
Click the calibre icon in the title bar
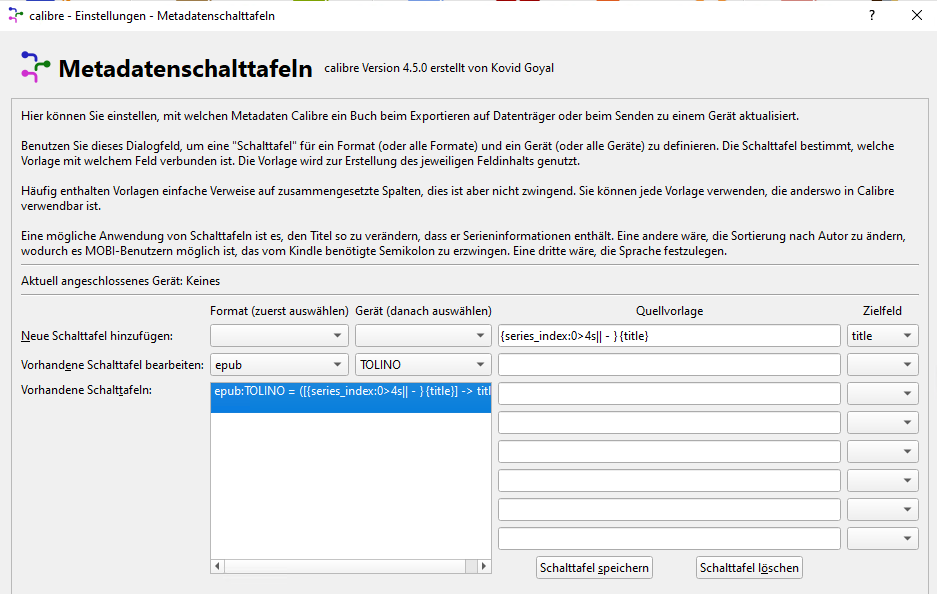[x=16, y=16]
